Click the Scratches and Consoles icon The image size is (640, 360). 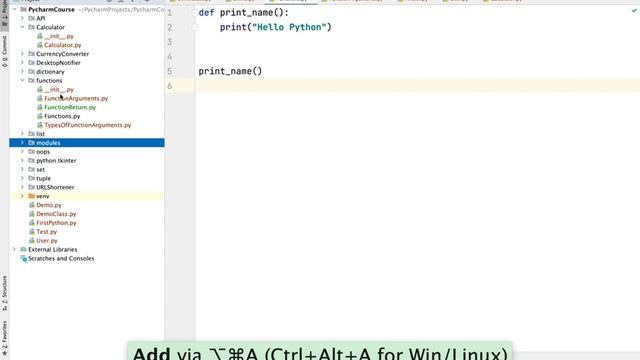click(24, 259)
